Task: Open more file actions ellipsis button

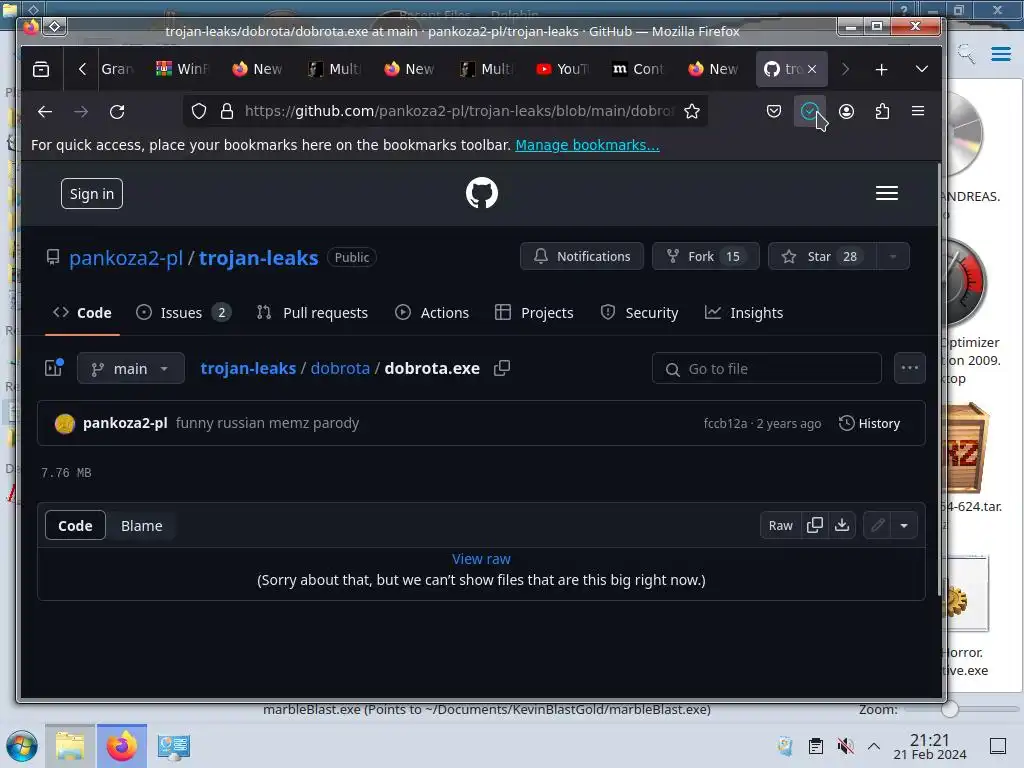Action: click(x=909, y=368)
